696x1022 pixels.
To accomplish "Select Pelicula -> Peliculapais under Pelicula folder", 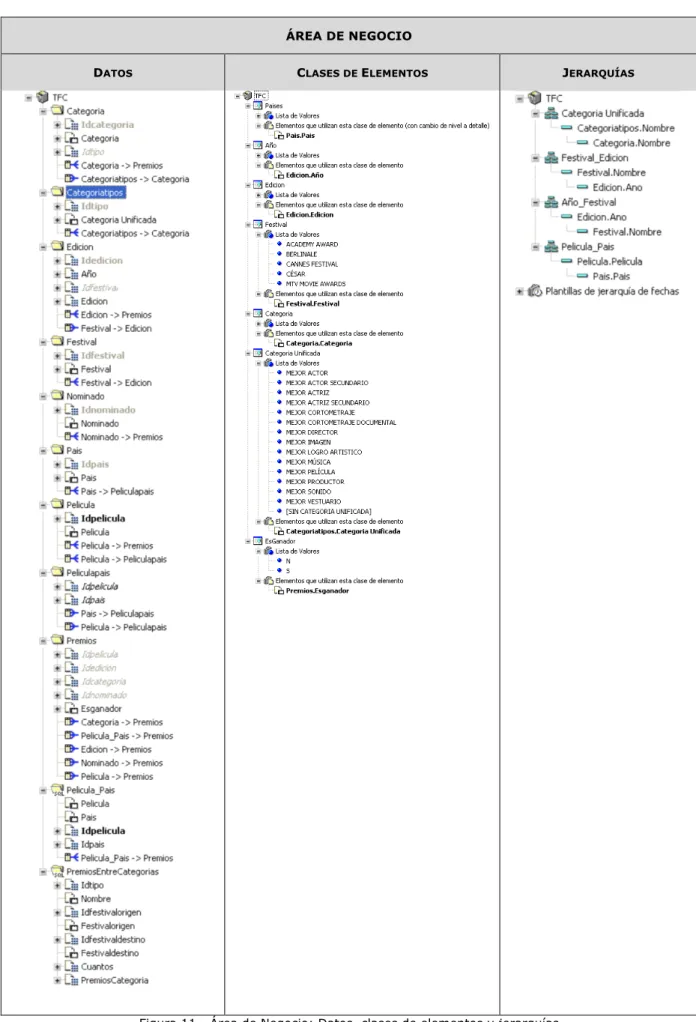I will (124, 559).
